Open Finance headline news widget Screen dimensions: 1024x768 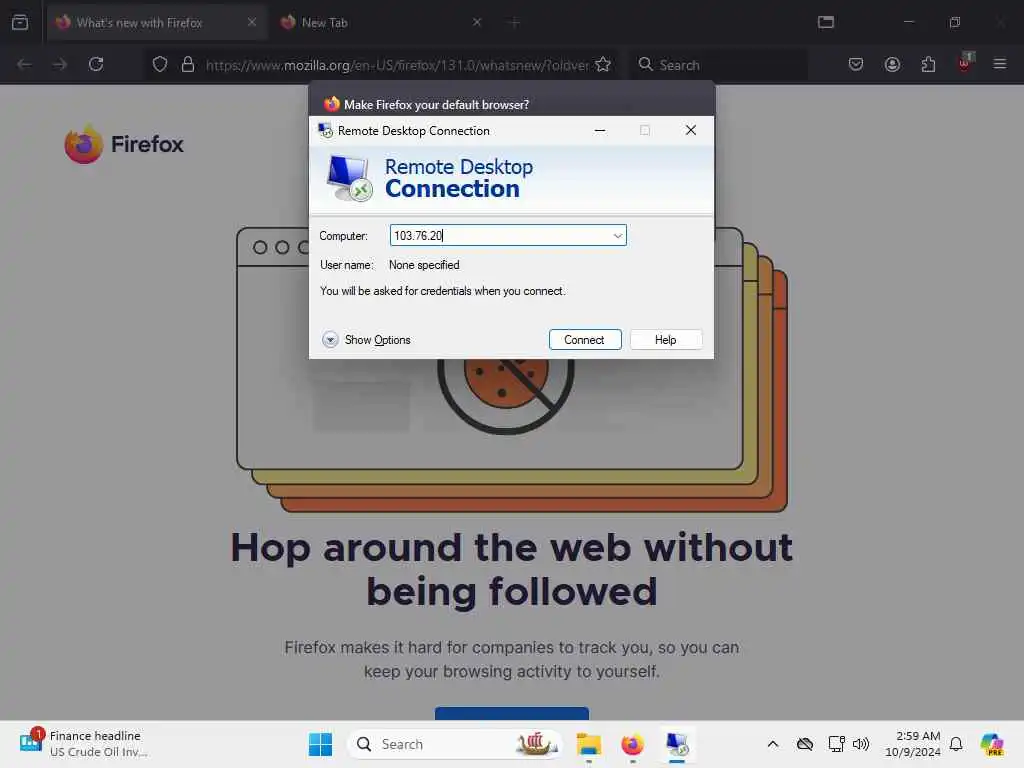pyautogui.click(x=85, y=744)
